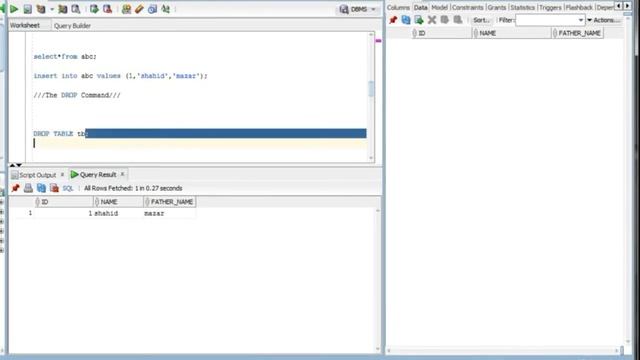Click the 'select*from abc;' line in editor
Image resolution: width=640 pixels, height=360 pixels.
(x=65, y=57)
